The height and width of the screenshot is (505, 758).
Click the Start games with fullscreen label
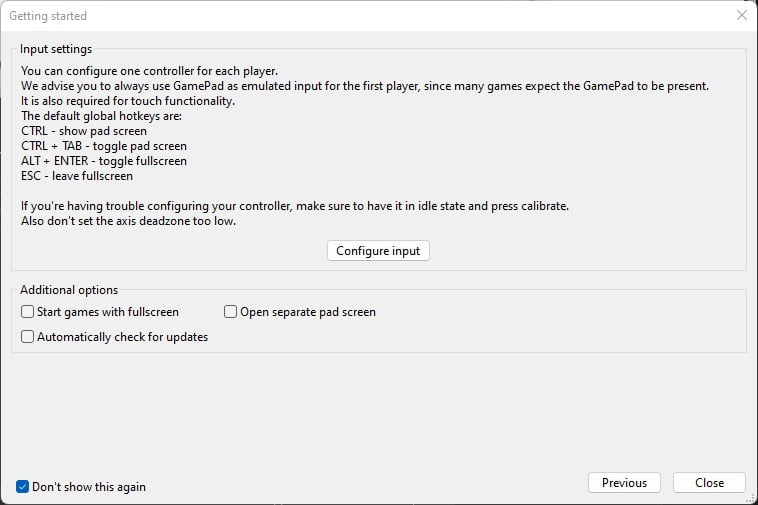point(108,312)
